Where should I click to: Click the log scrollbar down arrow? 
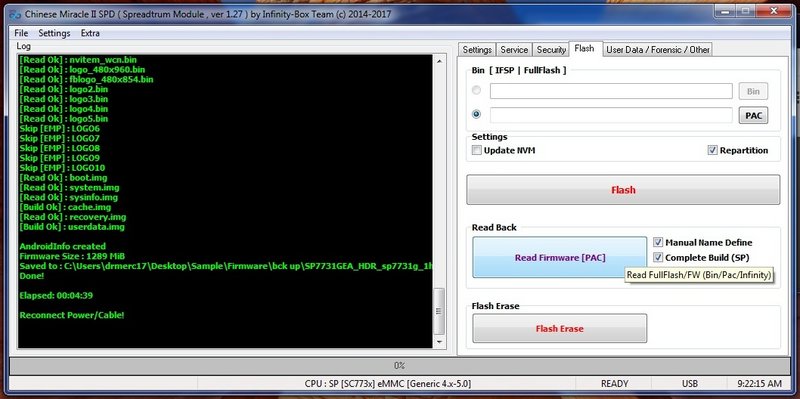coord(439,342)
